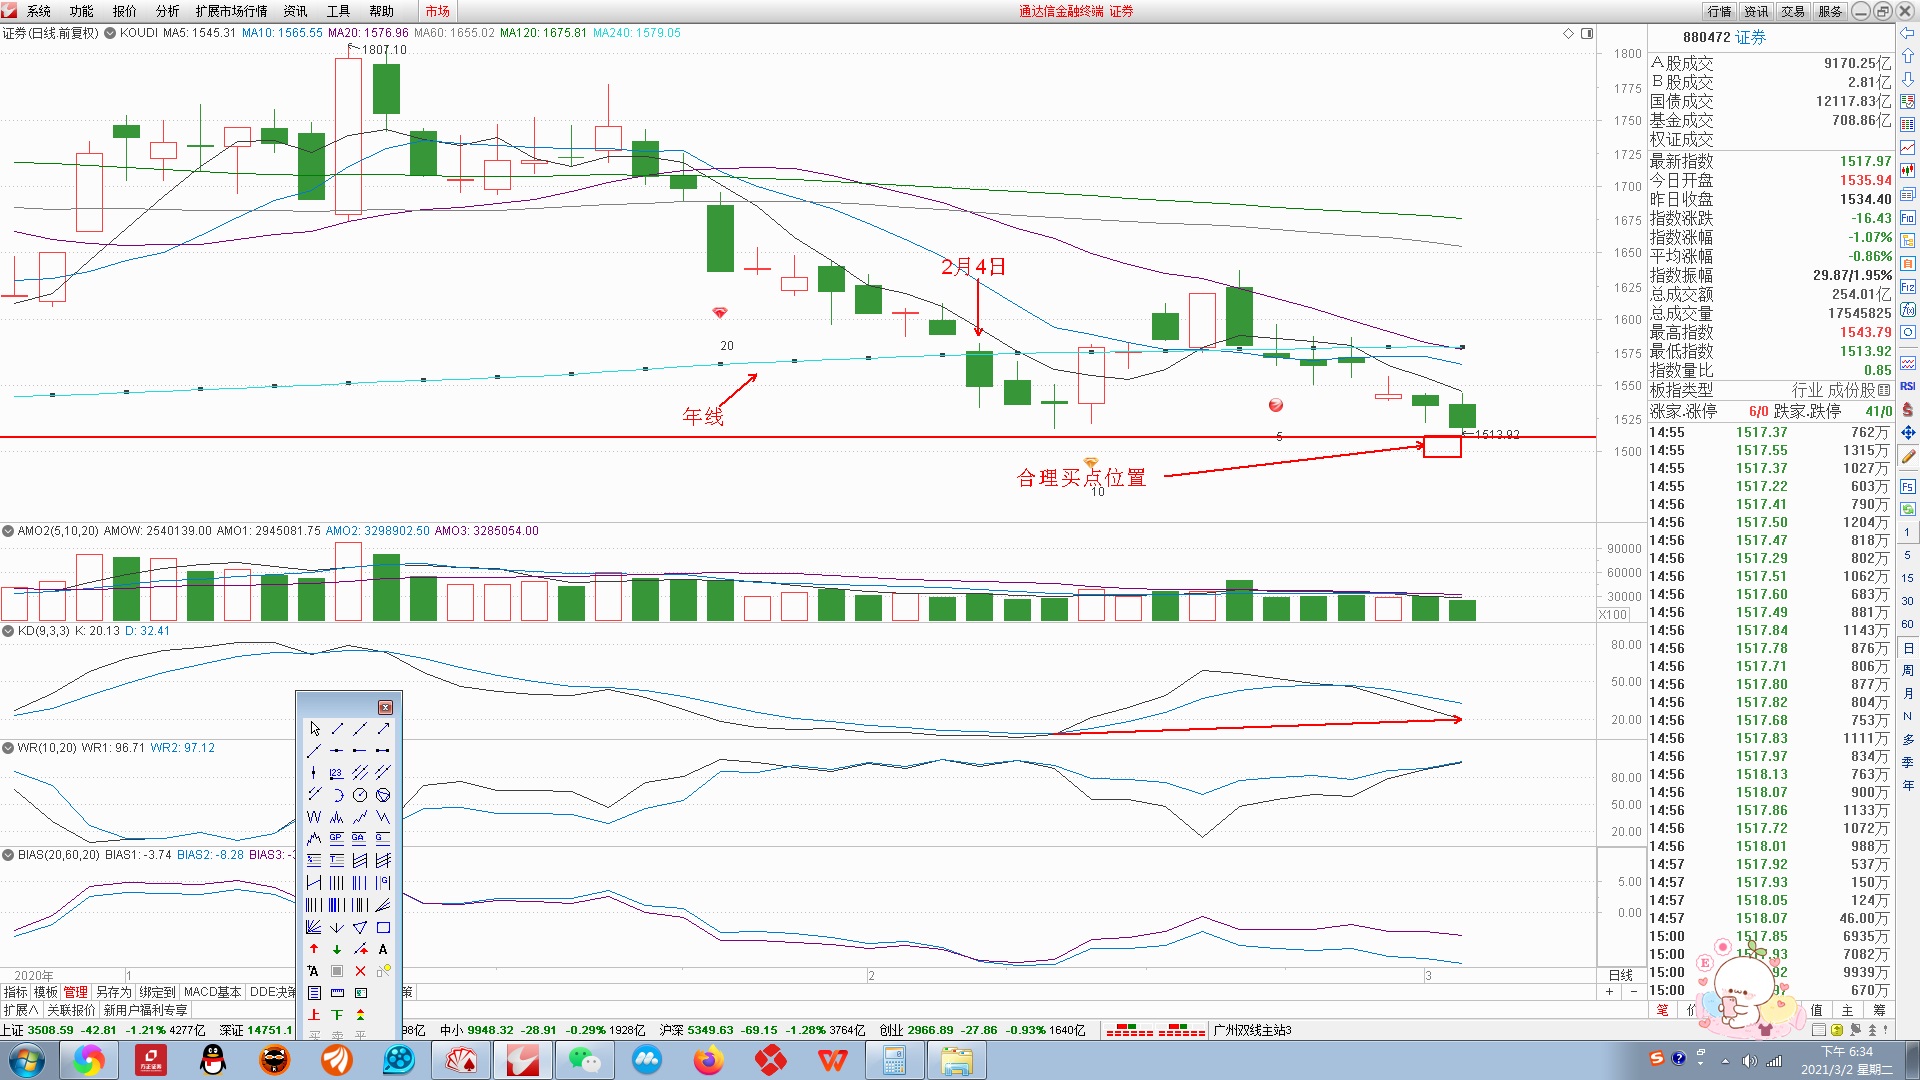The height and width of the screenshot is (1080, 1920).
Task: Select the rectangle drawing tool
Action: [x=383, y=927]
